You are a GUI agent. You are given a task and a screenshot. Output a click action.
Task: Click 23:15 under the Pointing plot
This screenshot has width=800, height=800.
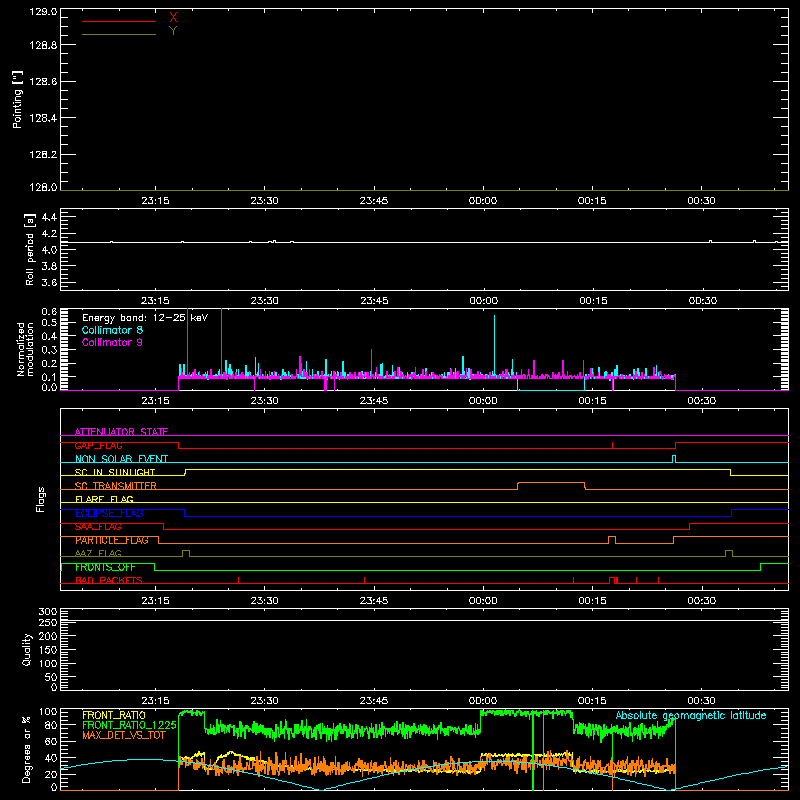click(155, 201)
